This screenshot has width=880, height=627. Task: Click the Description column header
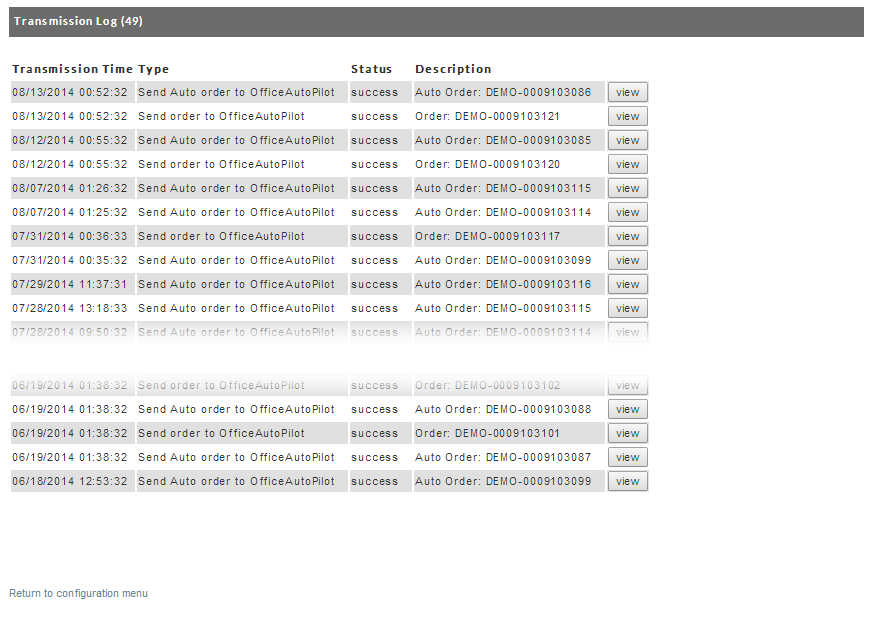[453, 69]
